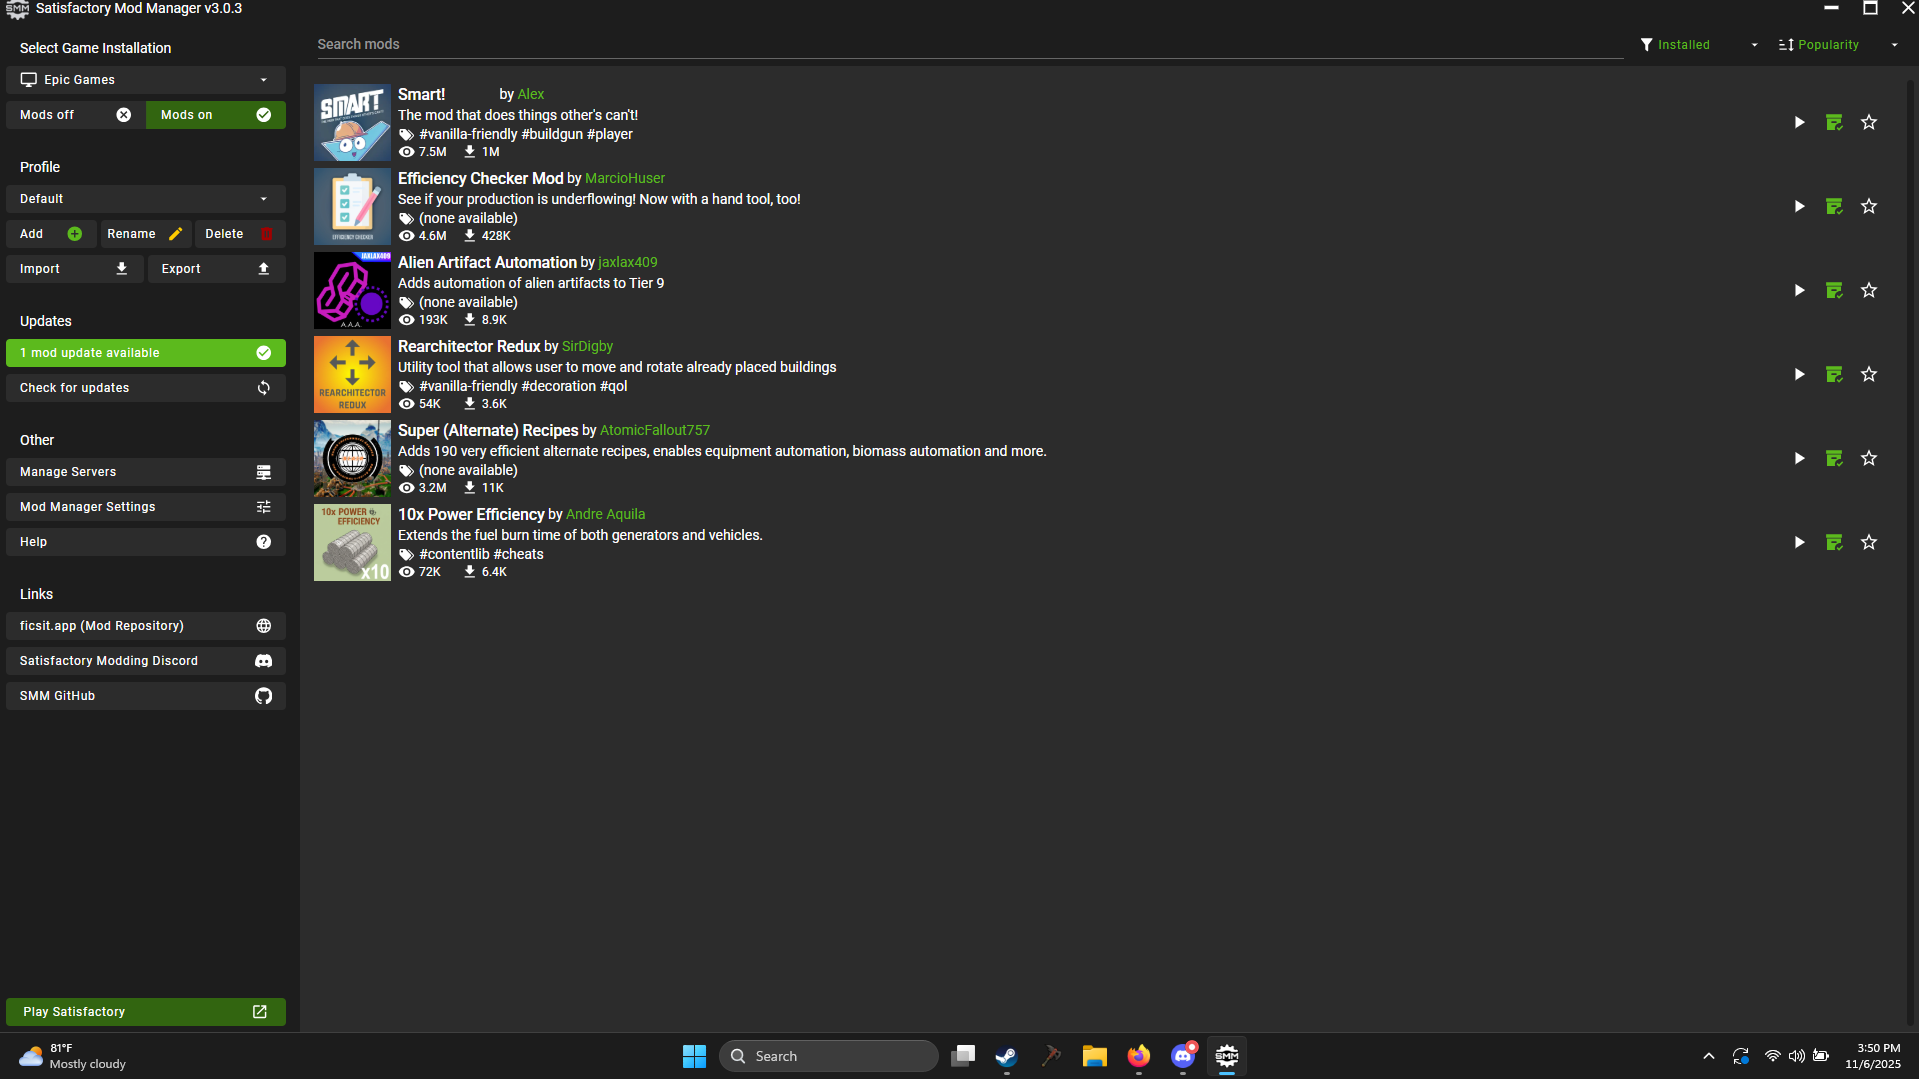Screen dimensions: 1919x1079
Task: Click 1 mod update available button
Action: [x=146, y=353]
